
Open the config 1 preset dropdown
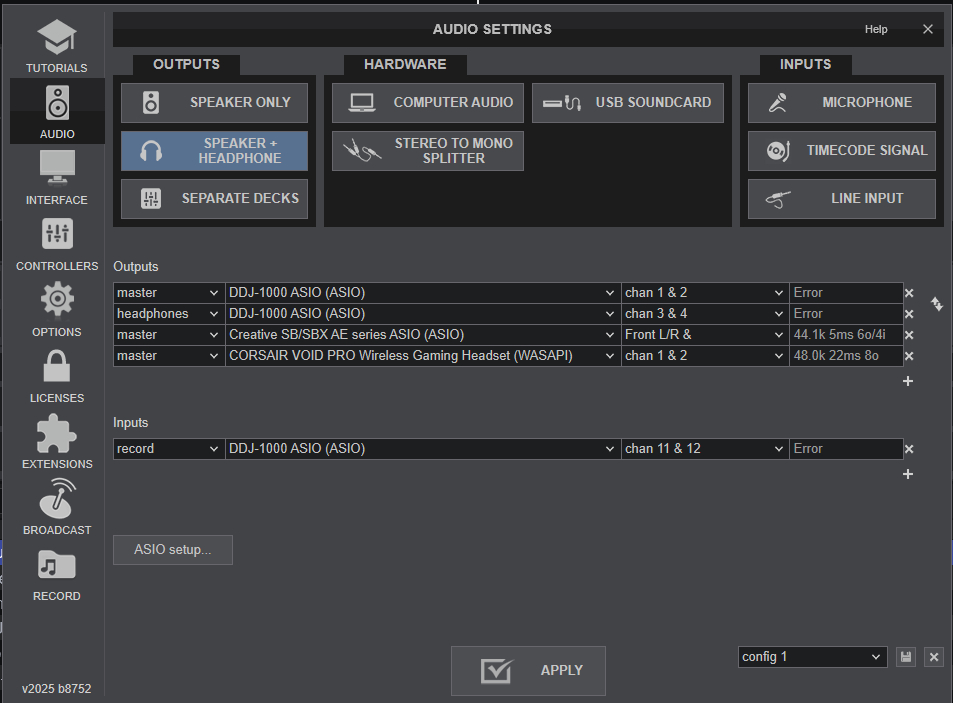point(812,657)
